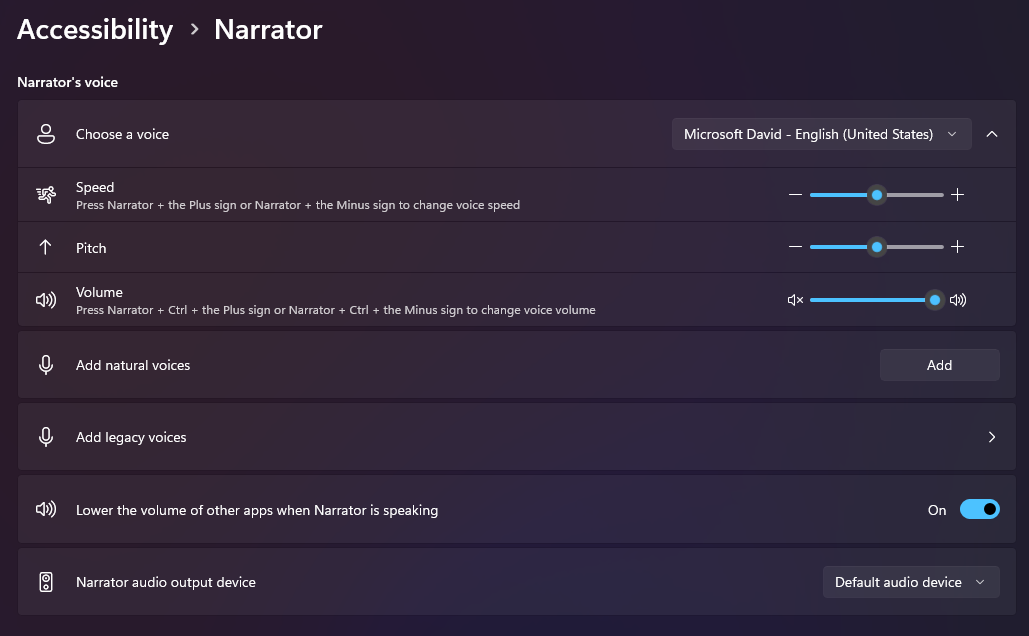Click the Pitch plus icon
Viewport: 1029px width, 636px height.
pyautogui.click(x=957, y=247)
